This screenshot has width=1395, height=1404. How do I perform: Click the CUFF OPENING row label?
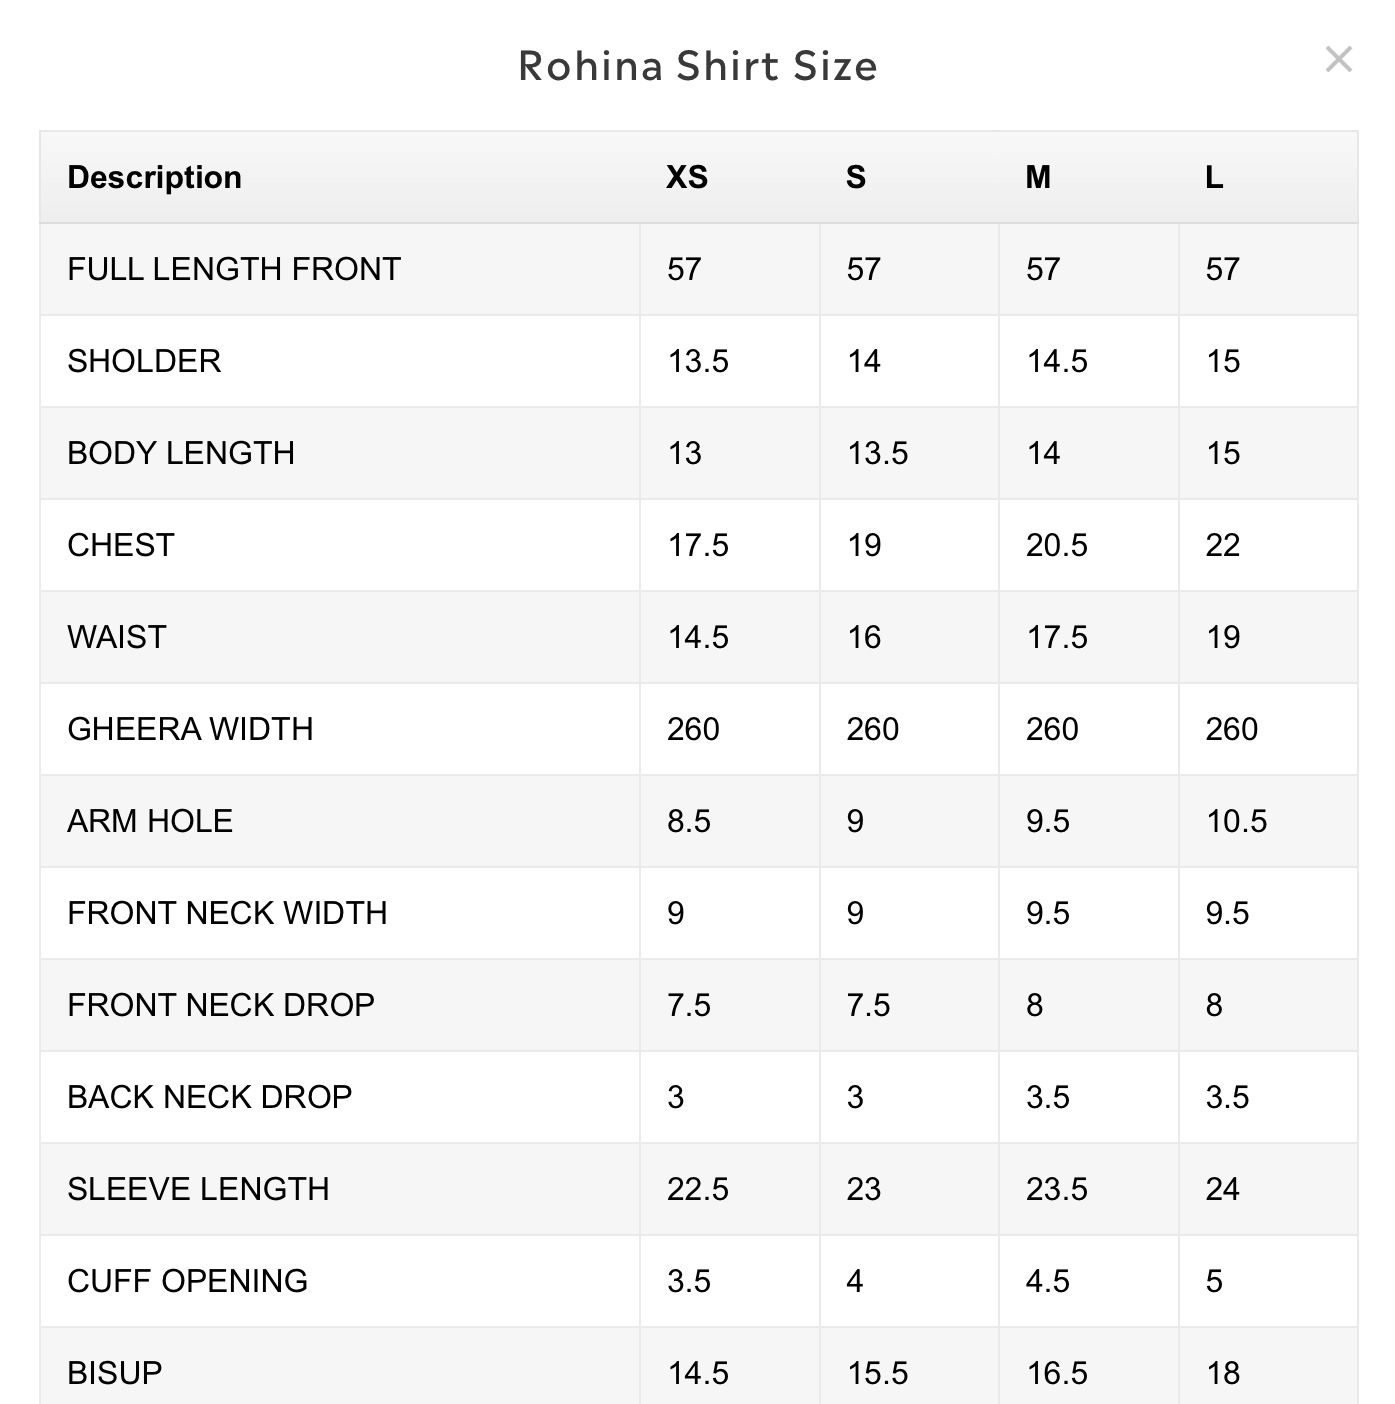[x=187, y=1281]
